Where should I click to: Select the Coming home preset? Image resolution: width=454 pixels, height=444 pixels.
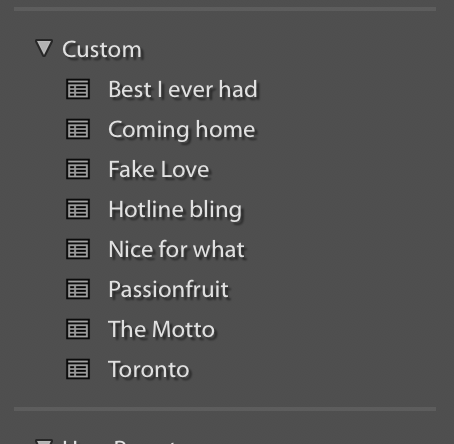182,130
